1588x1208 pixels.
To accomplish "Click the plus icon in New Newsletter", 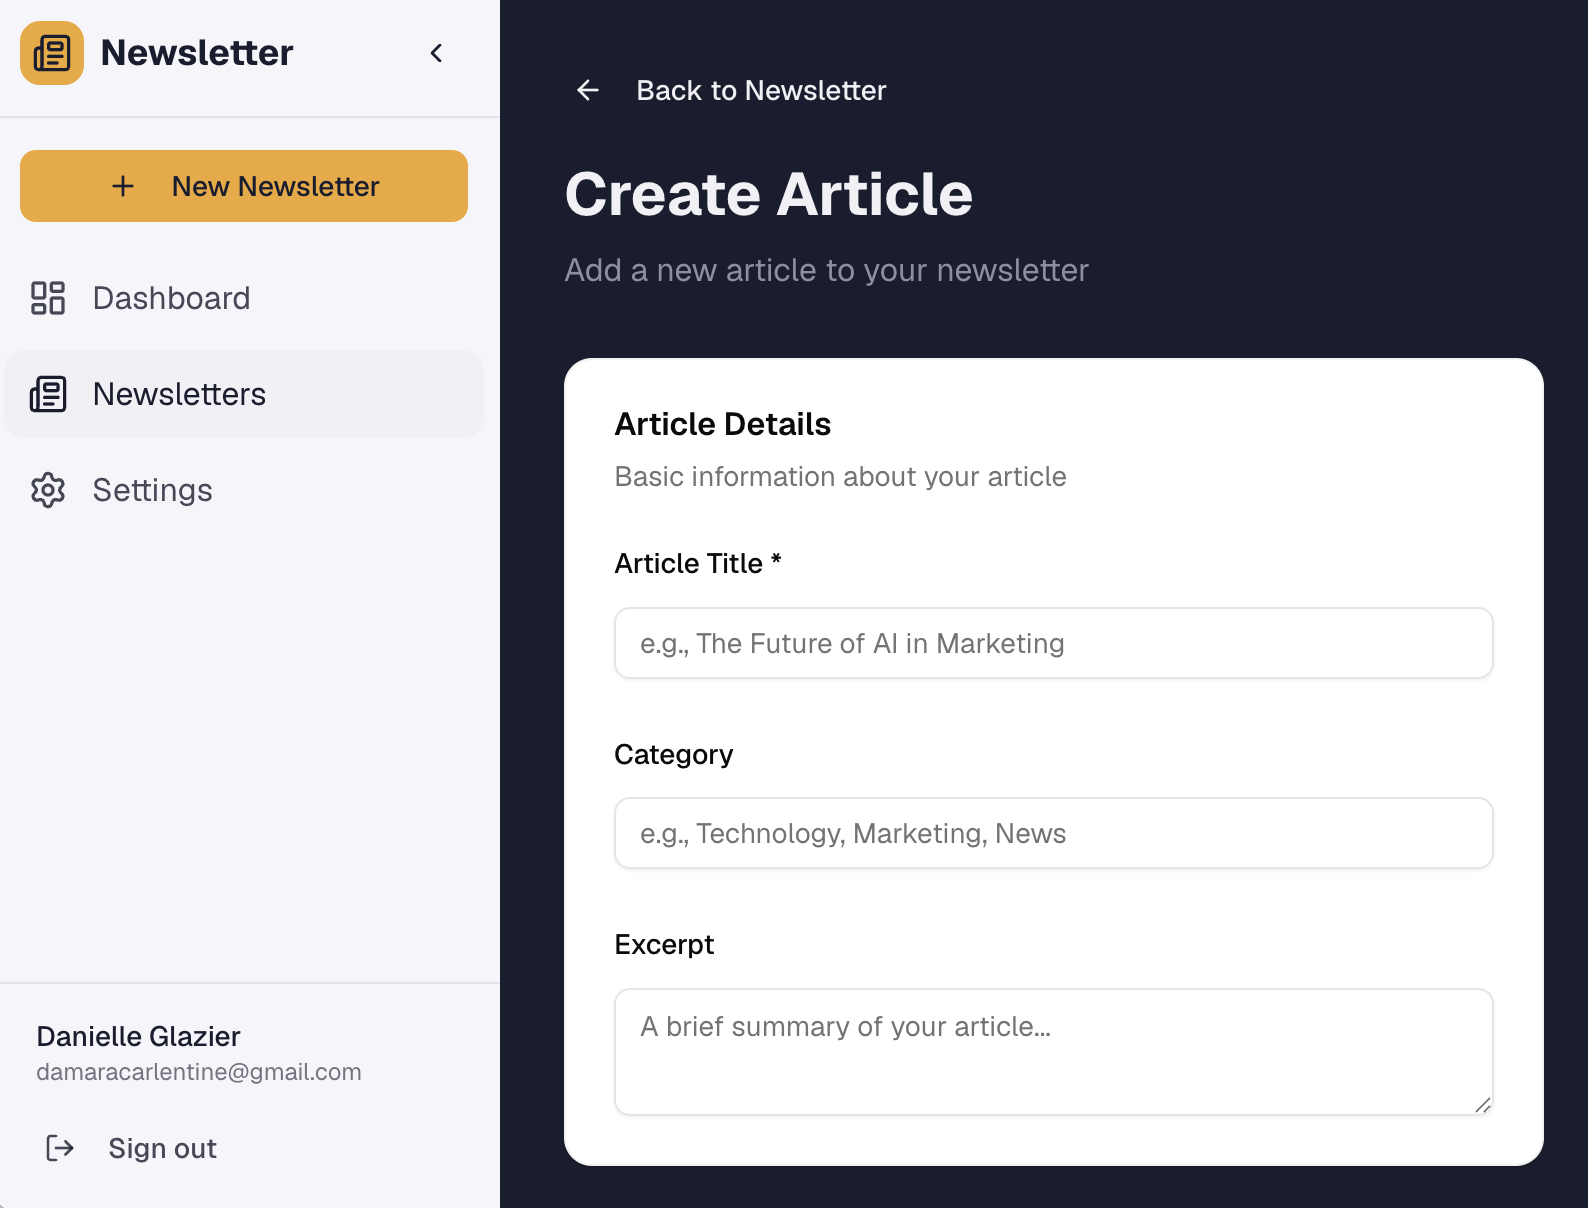I will pyautogui.click(x=123, y=186).
